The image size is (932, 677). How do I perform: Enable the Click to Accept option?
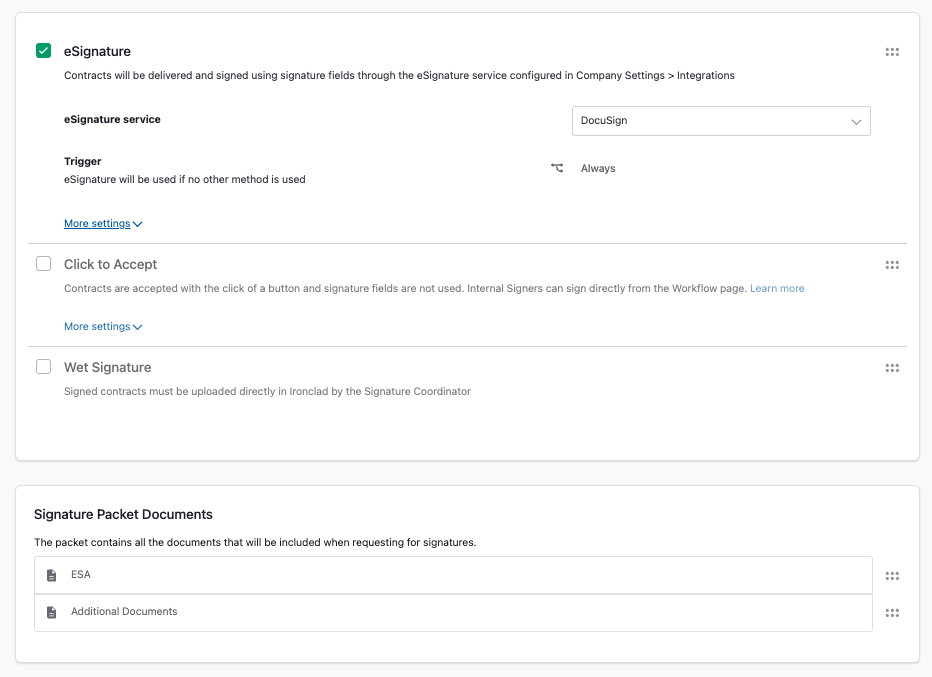click(43, 263)
